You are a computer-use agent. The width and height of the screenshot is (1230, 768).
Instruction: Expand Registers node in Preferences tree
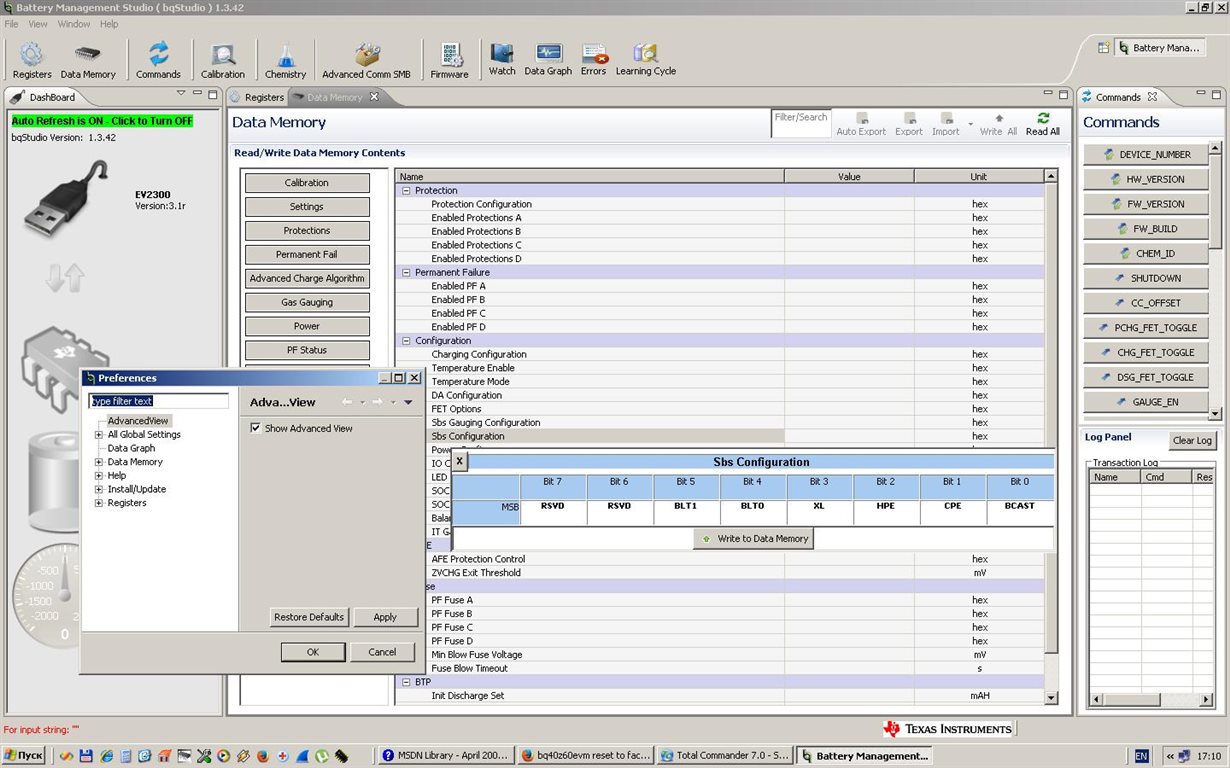click(x=99, y=503)
